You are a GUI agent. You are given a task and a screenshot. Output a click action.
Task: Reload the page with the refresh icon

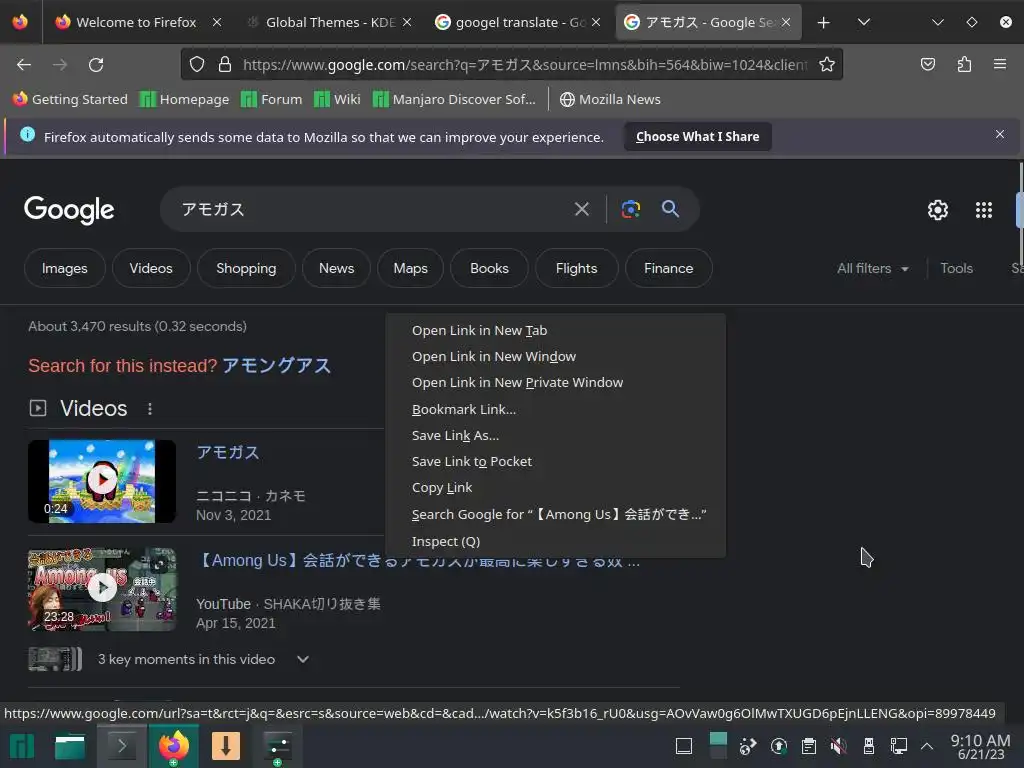[x=96, y=65]
